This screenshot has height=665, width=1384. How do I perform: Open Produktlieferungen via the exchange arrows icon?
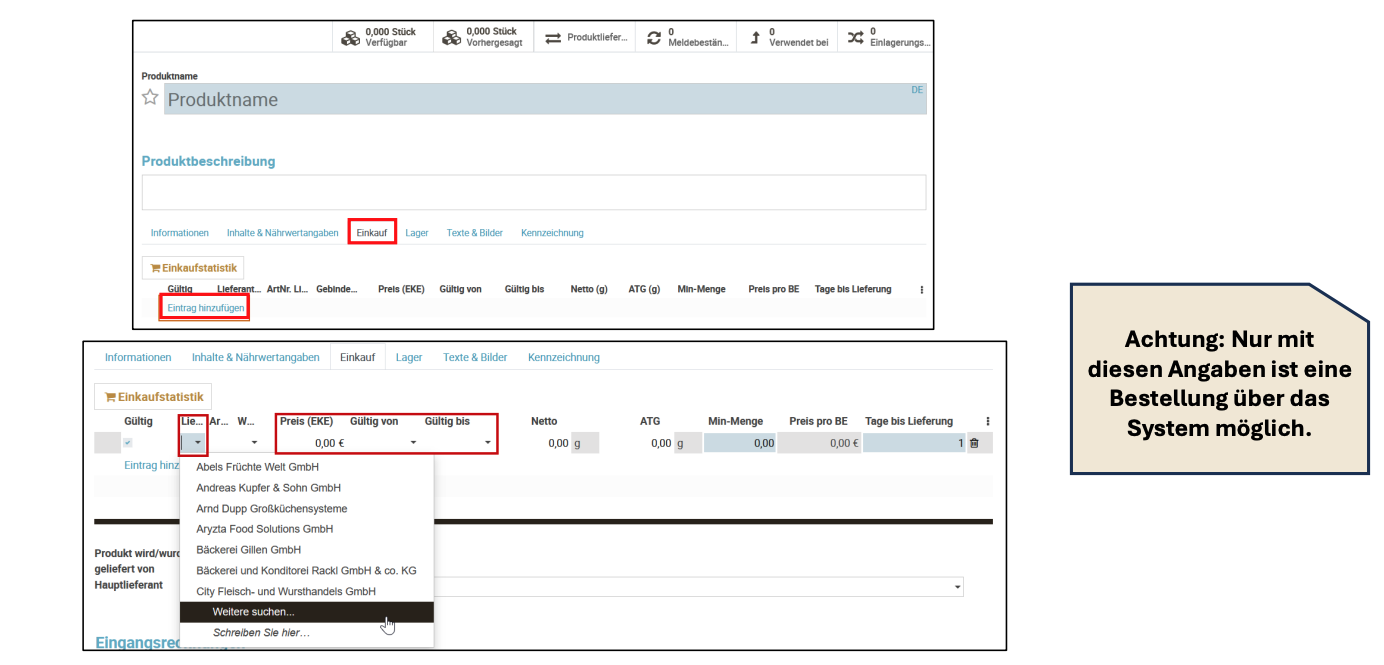coord(553,38)
